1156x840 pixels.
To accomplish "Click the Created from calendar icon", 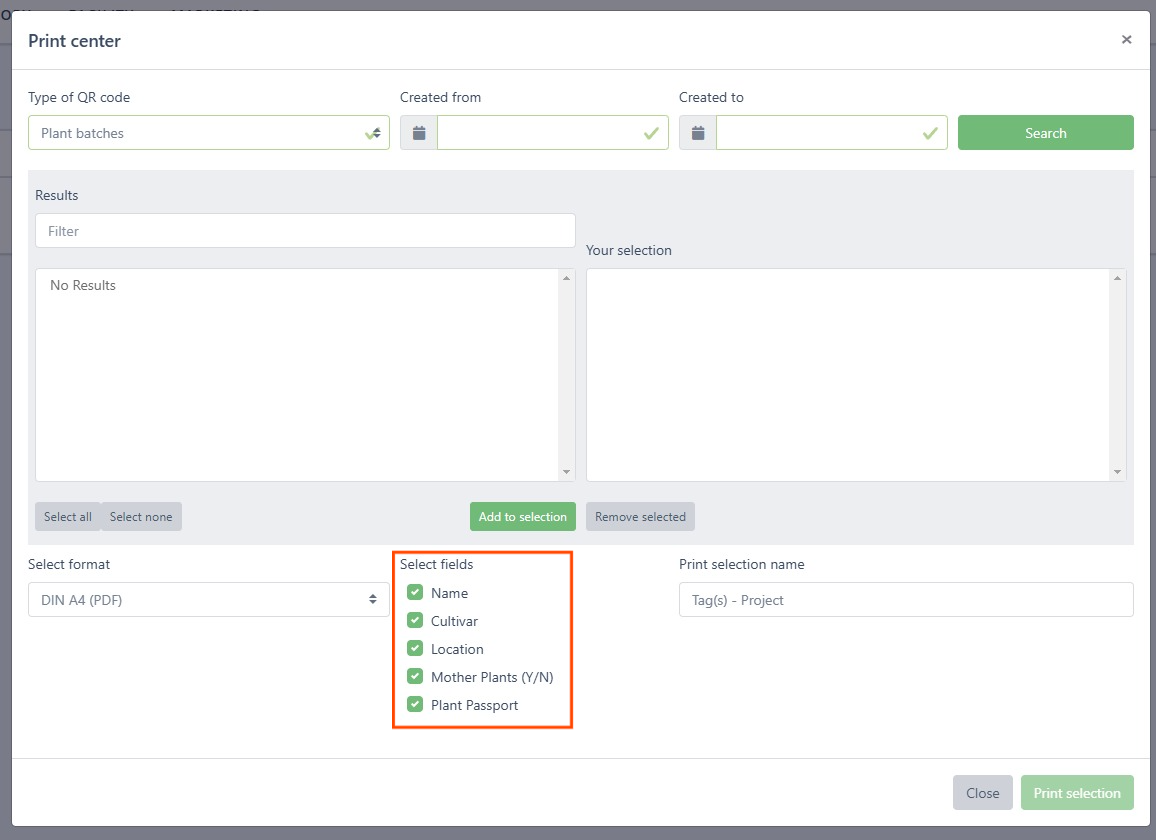I will [419, 133].
